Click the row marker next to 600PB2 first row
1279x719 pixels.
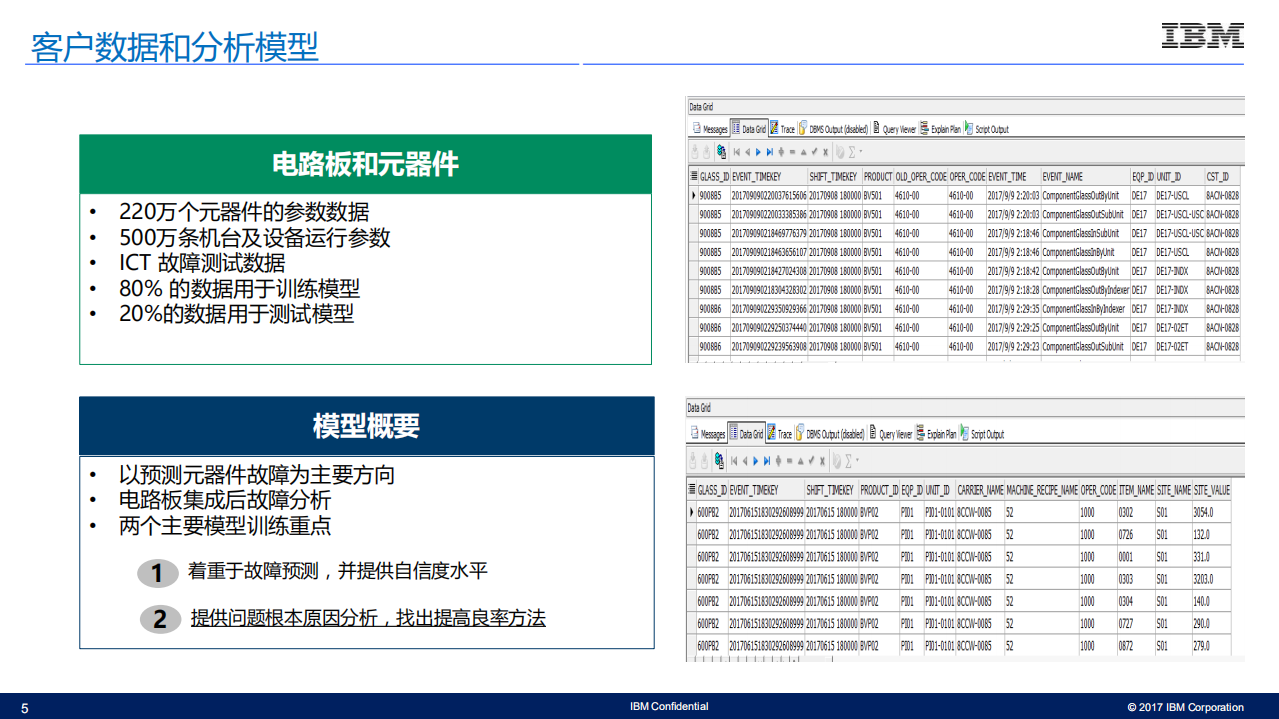694,513
